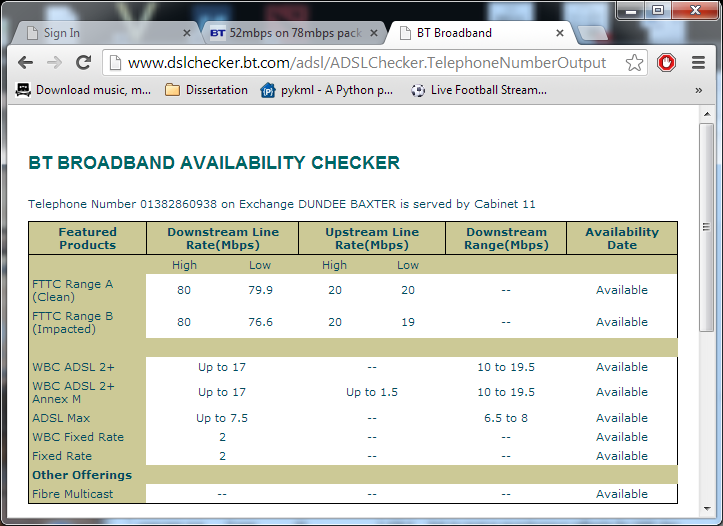Click the Downstream Line Rate(Mbps) header
This screenshot has width=723, height=526.
click(x=223, y=238)
